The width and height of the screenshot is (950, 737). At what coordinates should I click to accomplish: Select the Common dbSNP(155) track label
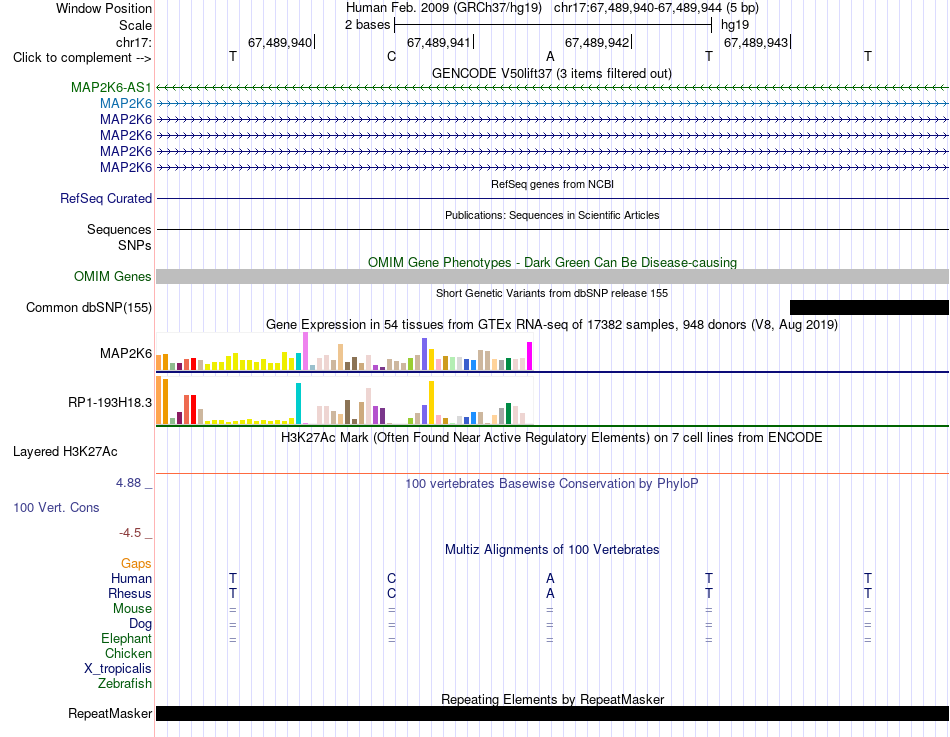[89, 308]
